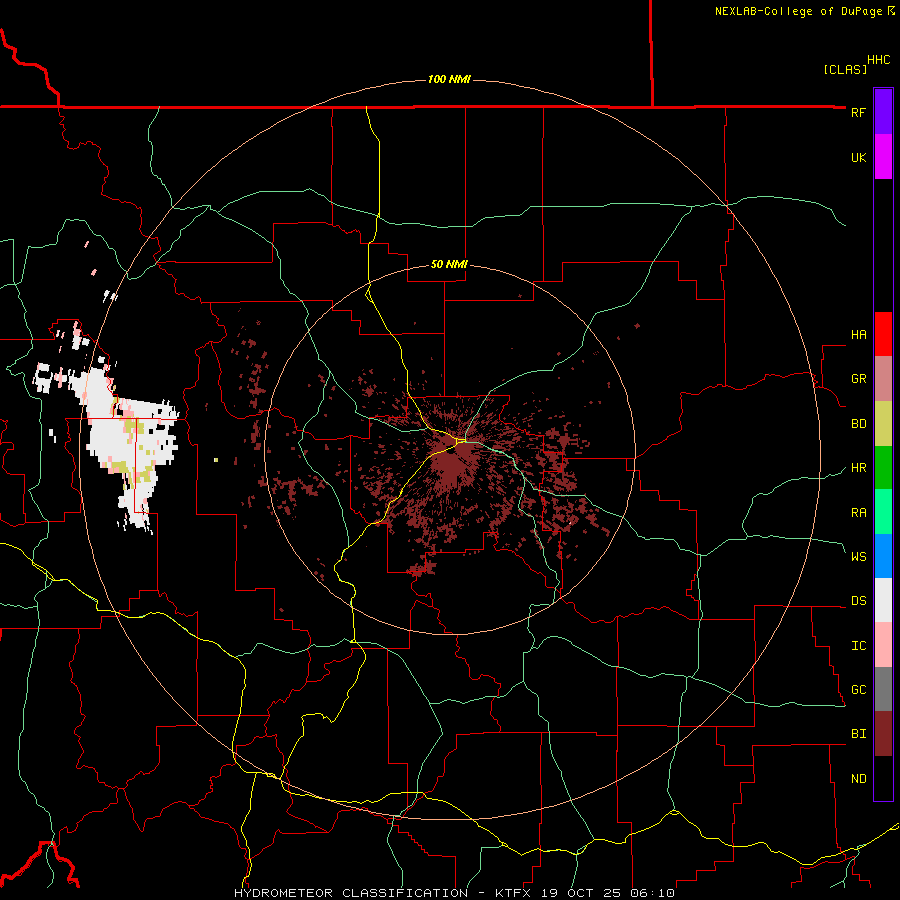The height and width of the screenshot is (900, 900).
Task: Click the red HA legend swatch
Action: pos(883,334)
